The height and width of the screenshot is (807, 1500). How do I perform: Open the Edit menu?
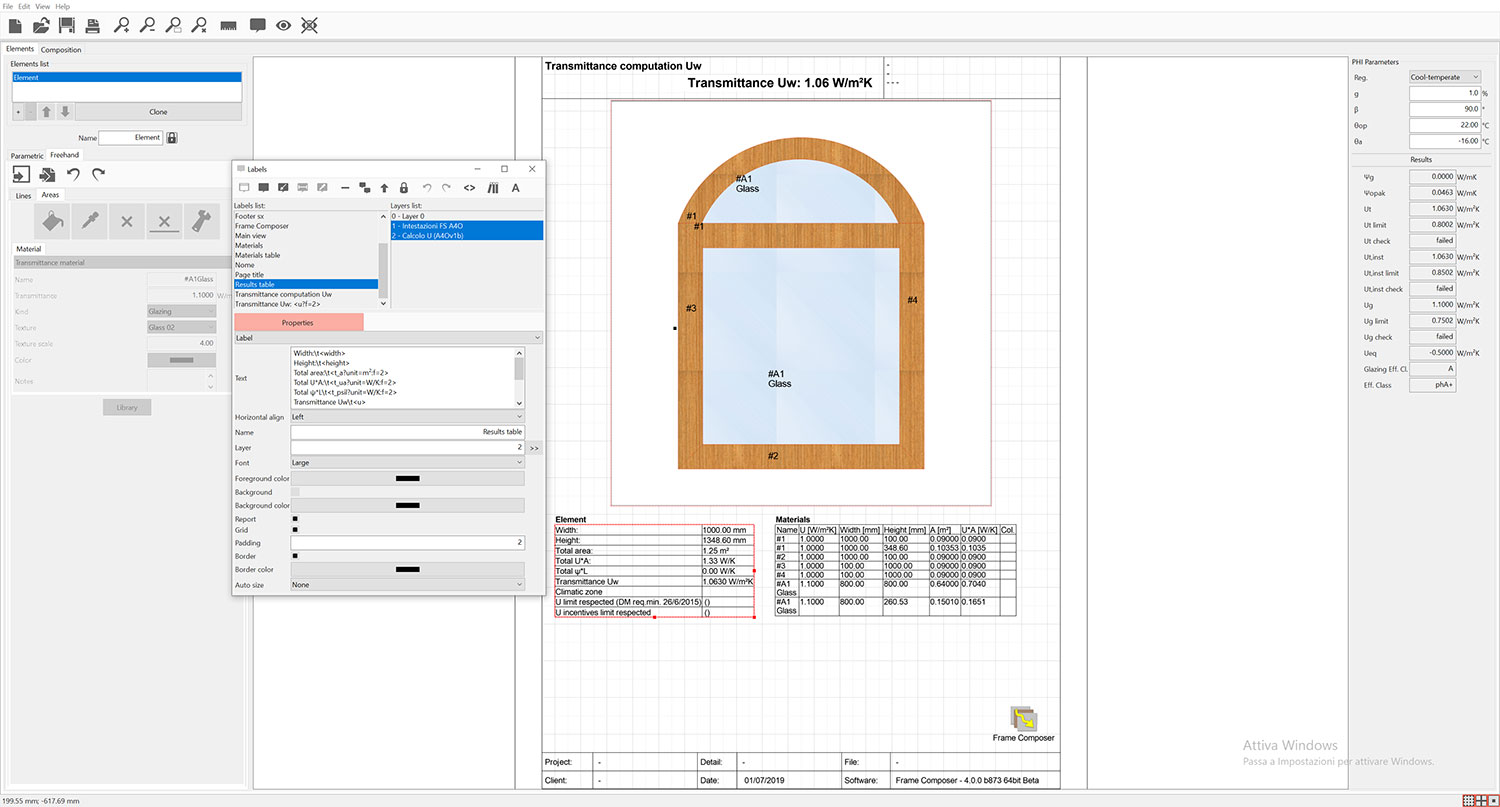[23, 6]
